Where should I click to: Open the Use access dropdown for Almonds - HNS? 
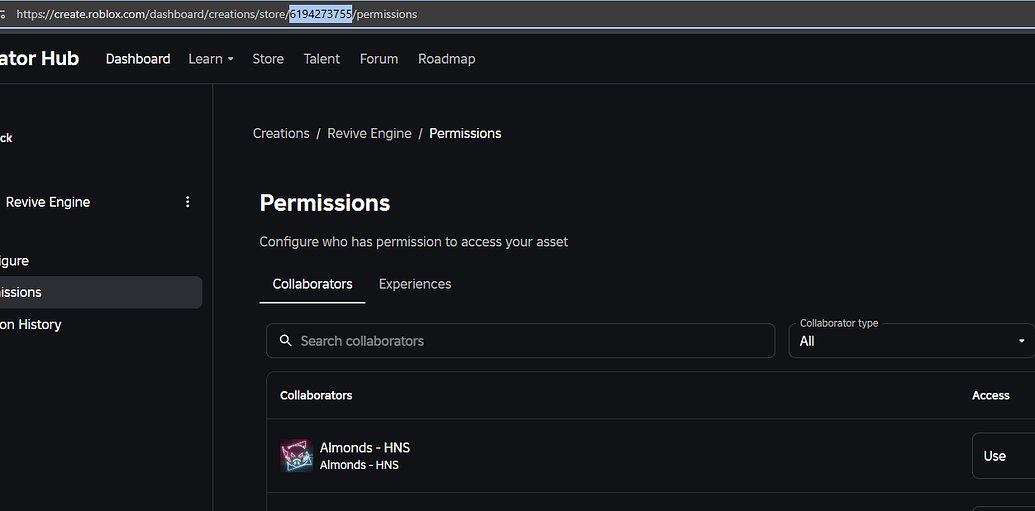(1003, 456)
